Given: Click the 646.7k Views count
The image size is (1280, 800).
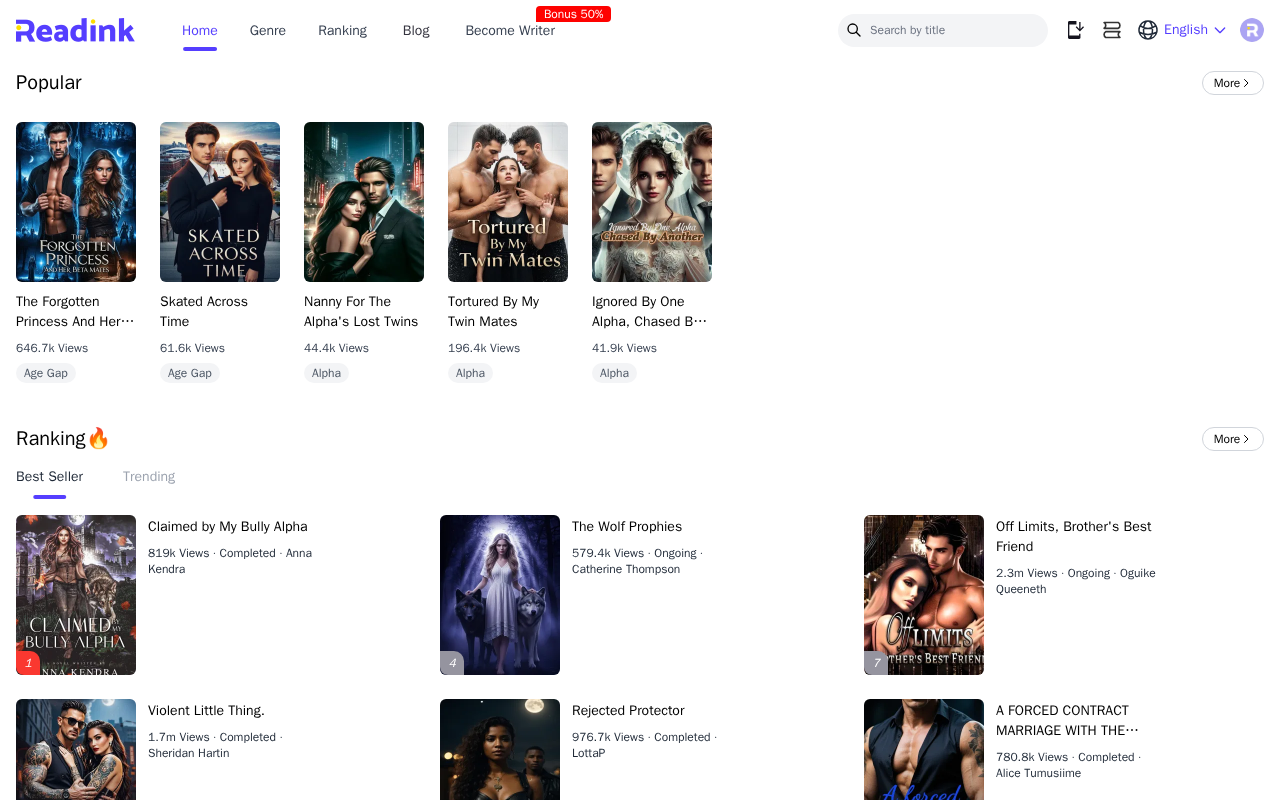Looking at the screenshot, I should point(52,348).
